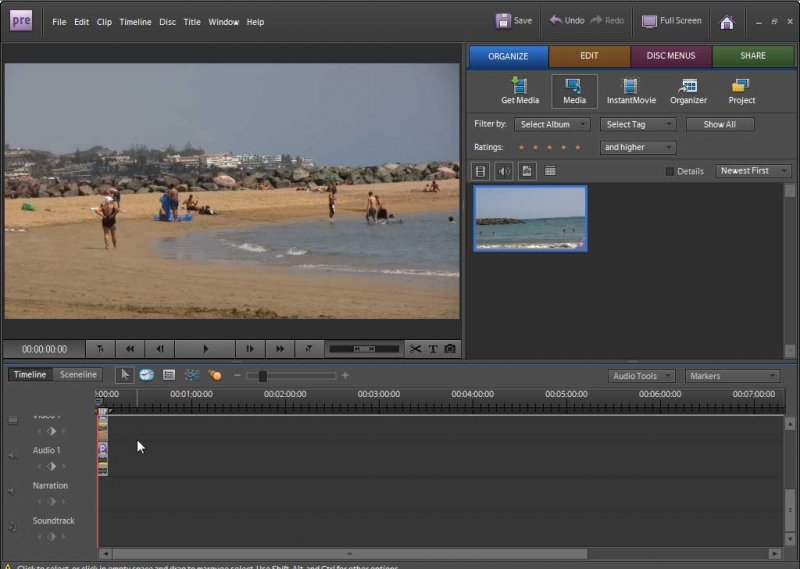
Task: Open the Get Media panel
Action: tap(519, 91)
